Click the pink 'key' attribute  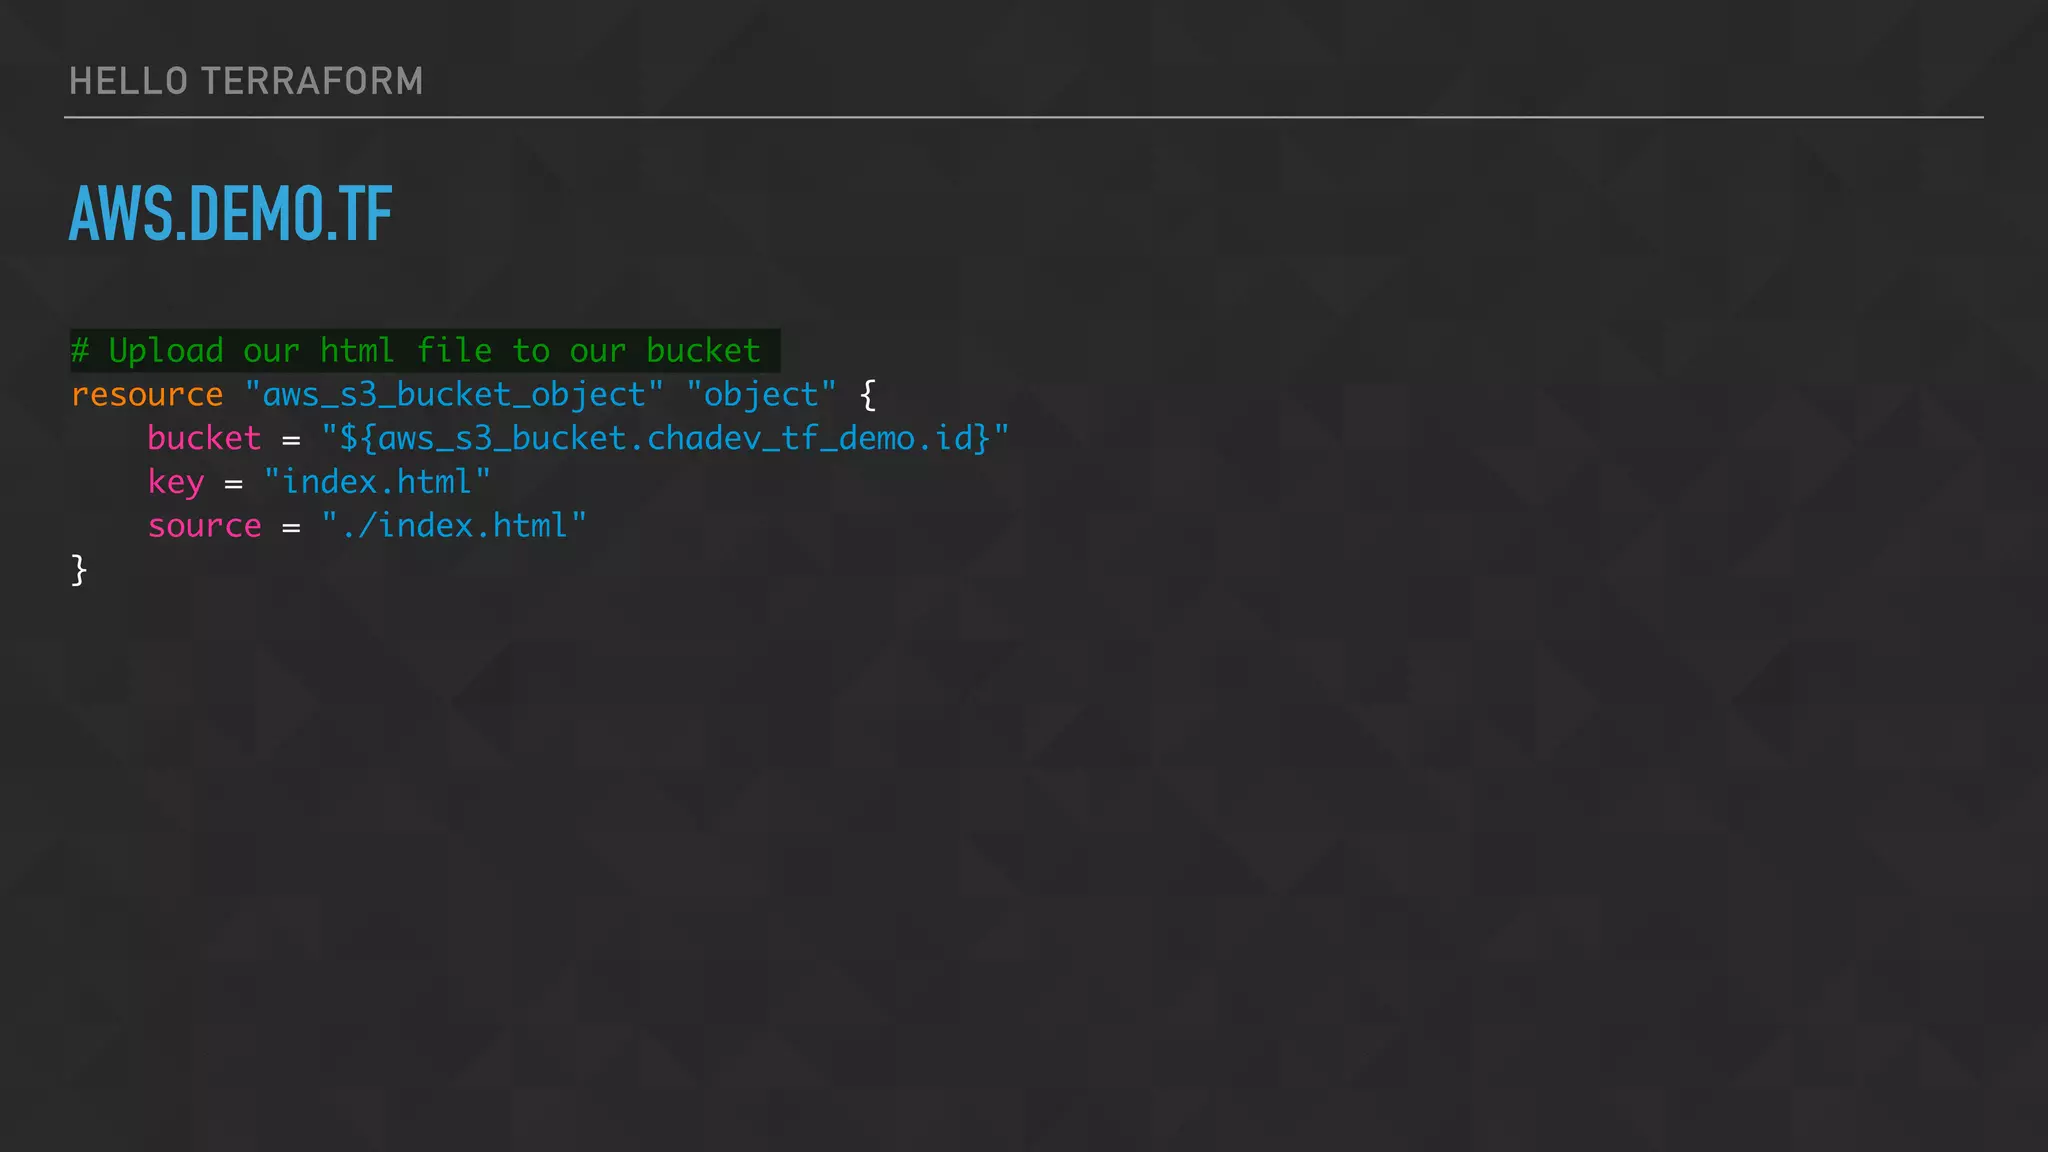[x=176, y=483]
